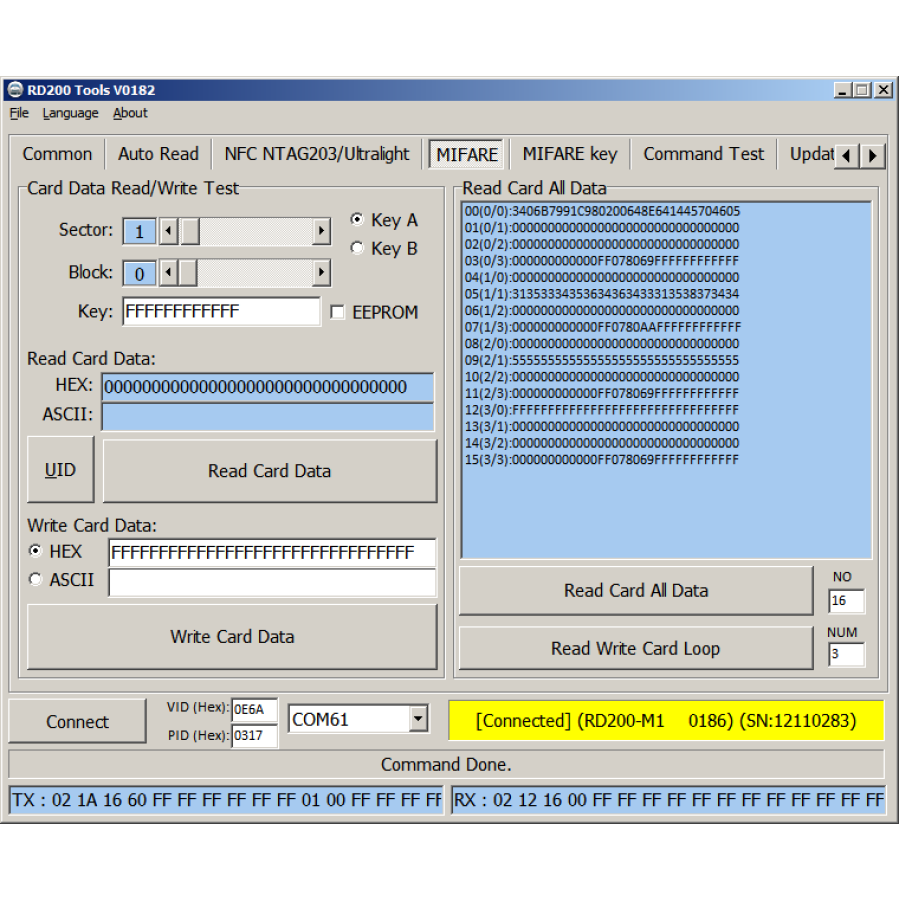
Task: Switch to the MIFARE key tab
Action: pos(569,154)
